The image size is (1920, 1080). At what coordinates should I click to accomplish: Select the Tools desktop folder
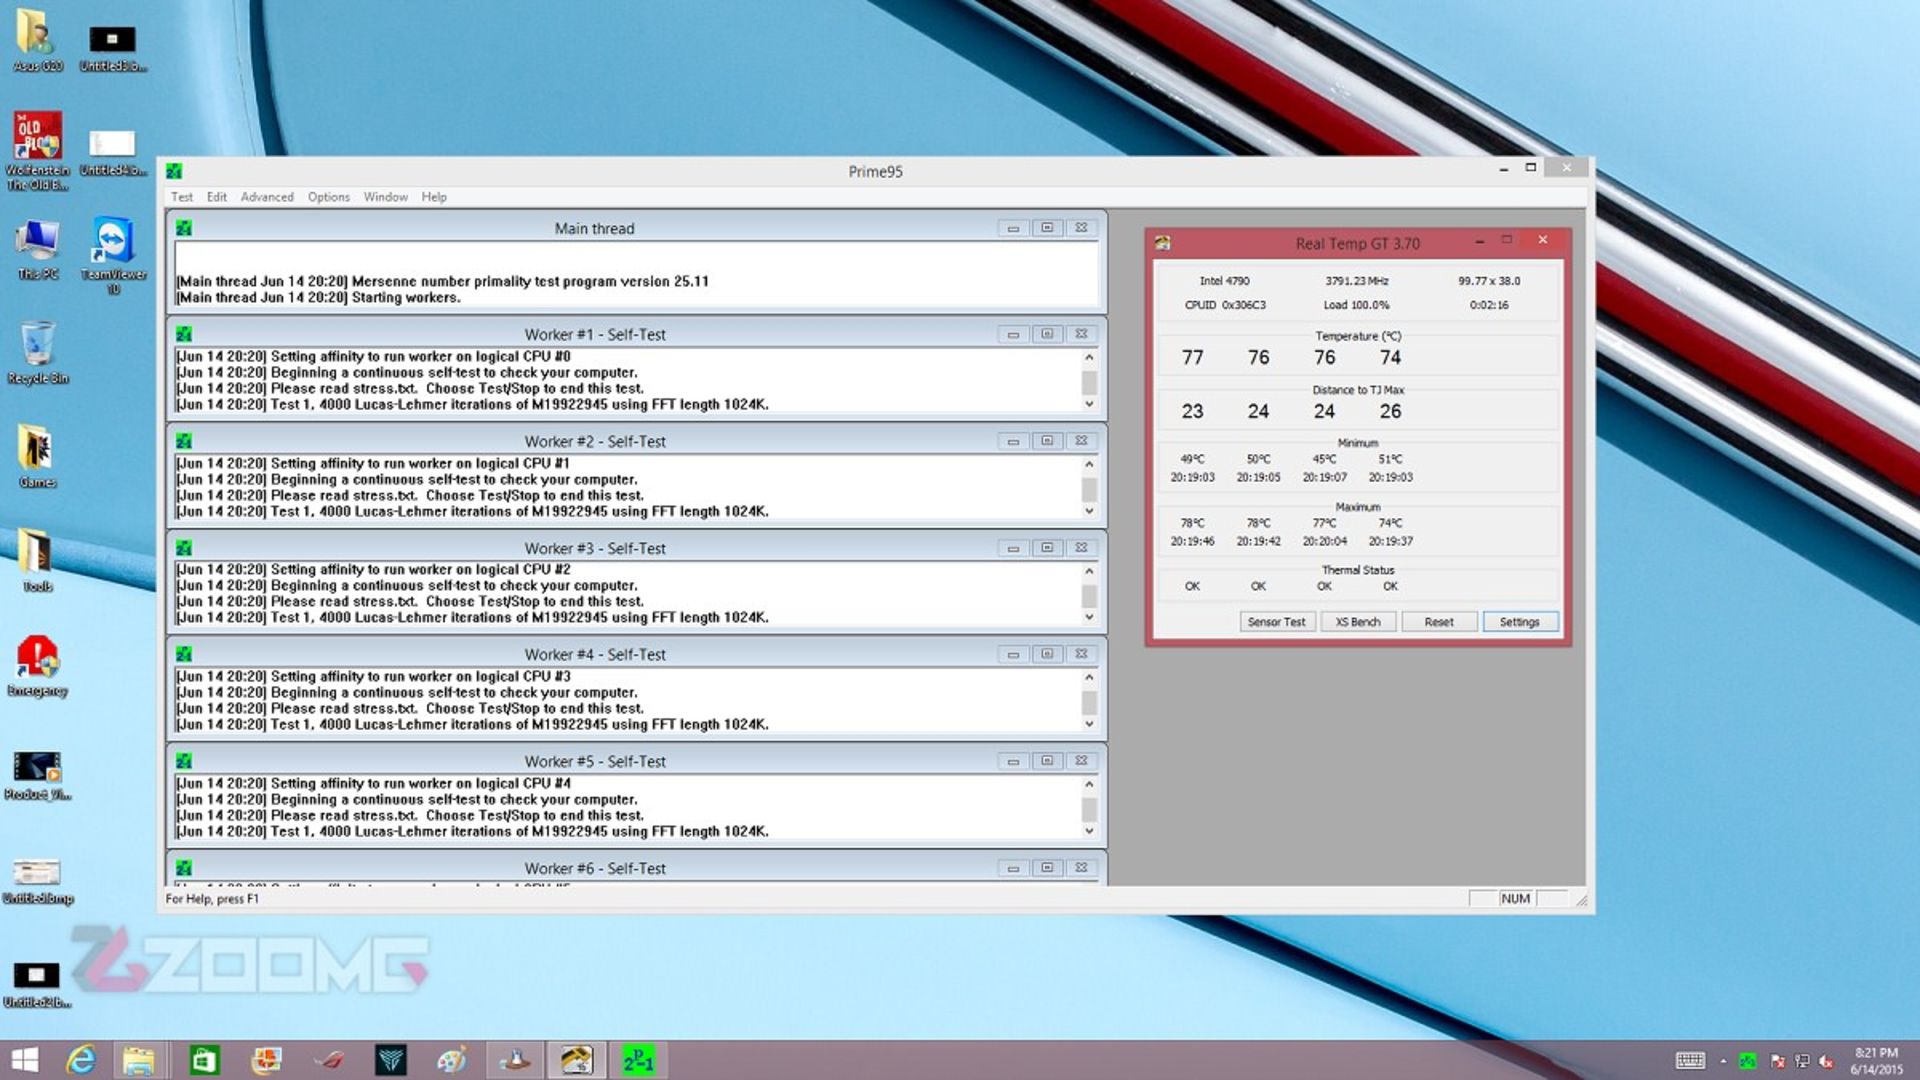click(x=37, y=561)
